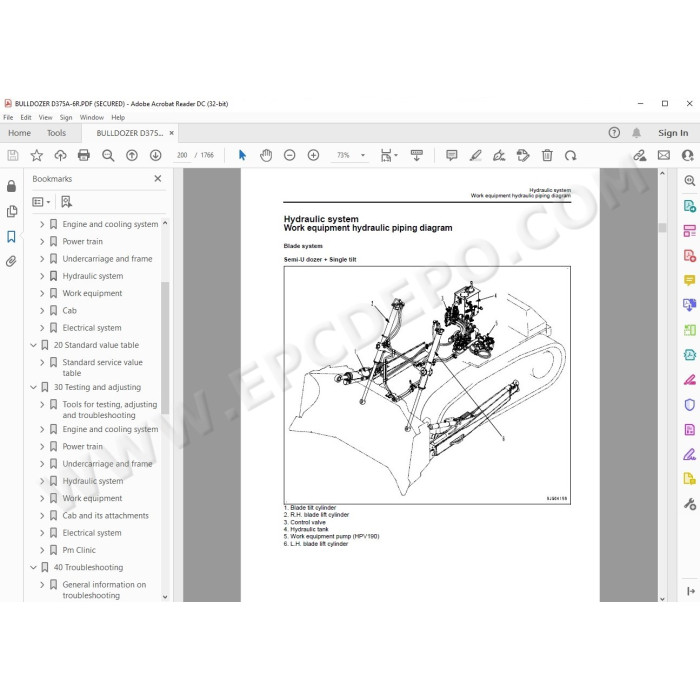
Task: Open the find text magnifier tool
Action: pyautogui.click(x=108, y=155)
